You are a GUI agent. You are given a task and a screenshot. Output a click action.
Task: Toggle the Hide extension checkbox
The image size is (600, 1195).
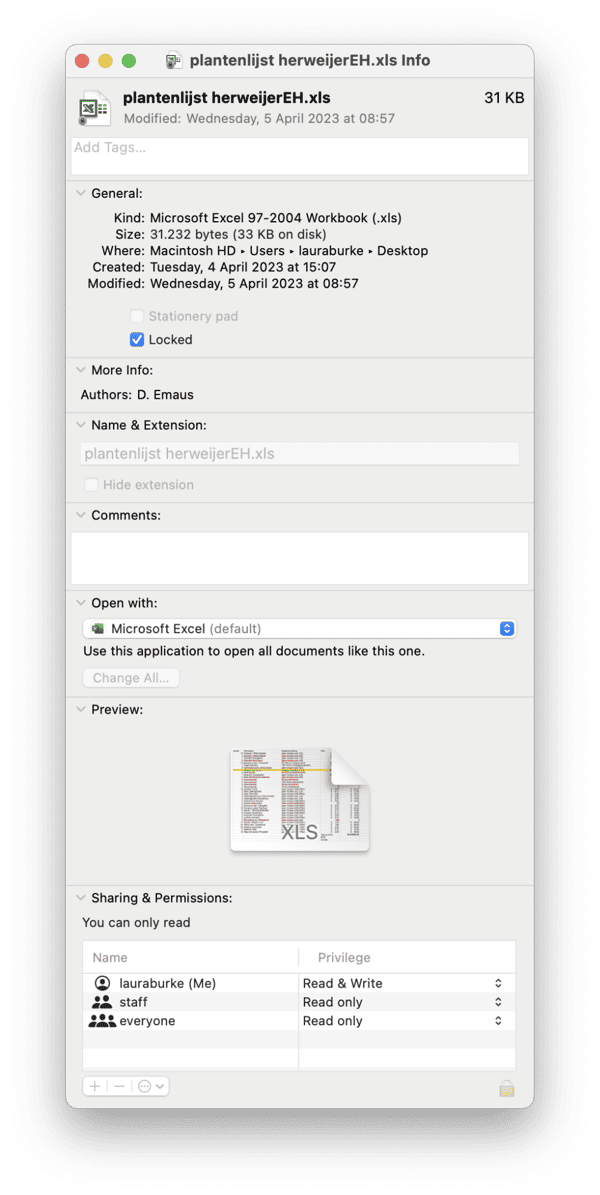click(92, 485)
